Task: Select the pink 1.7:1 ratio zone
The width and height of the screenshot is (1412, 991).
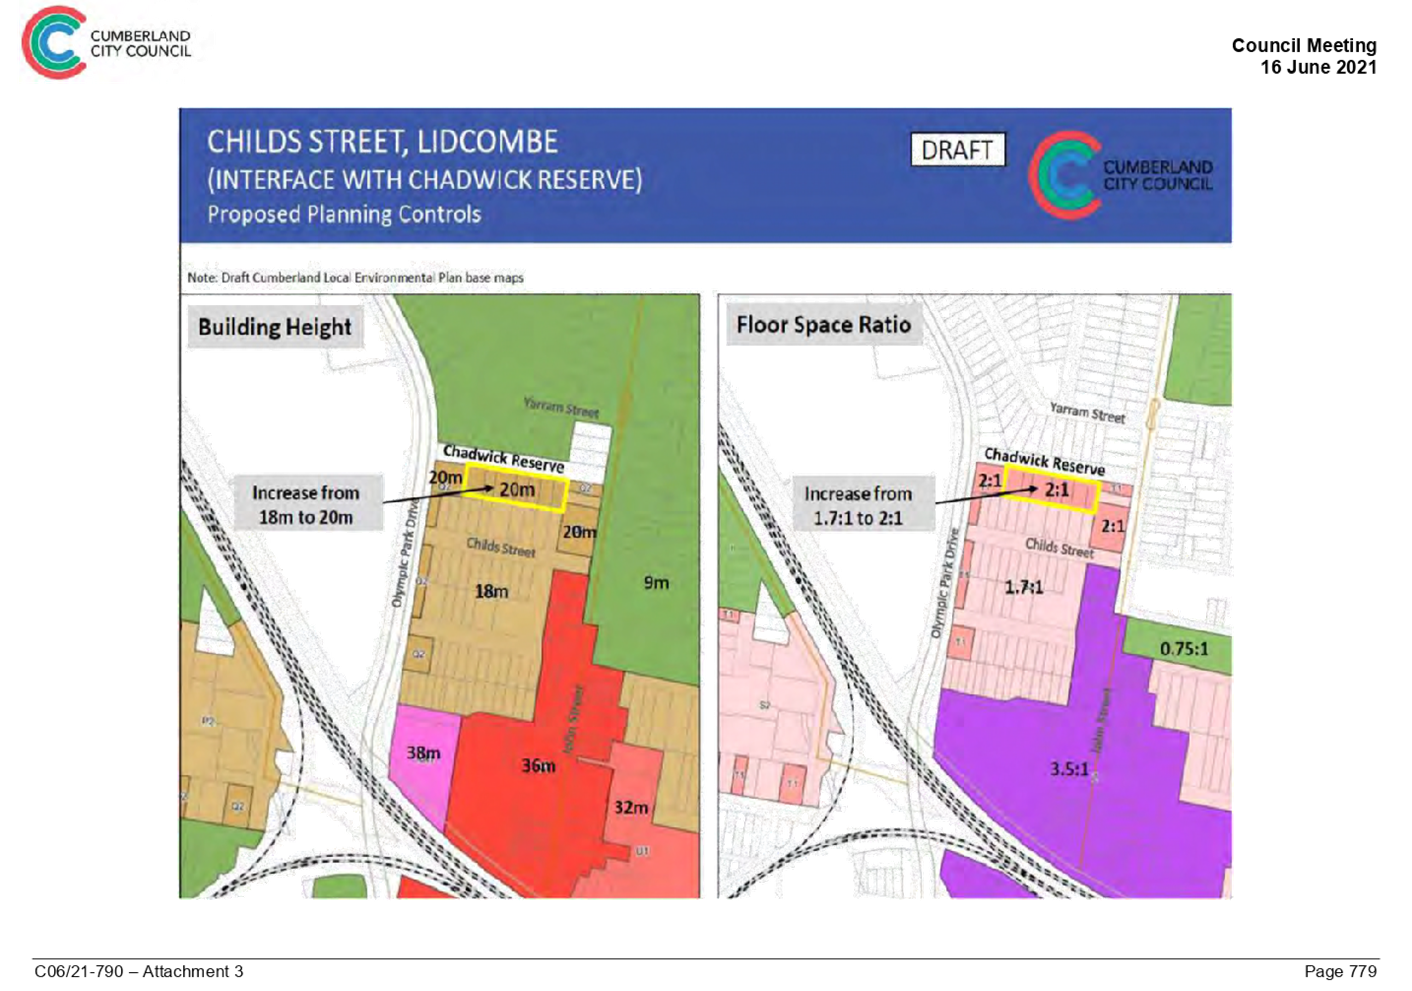Action: 1024,587
